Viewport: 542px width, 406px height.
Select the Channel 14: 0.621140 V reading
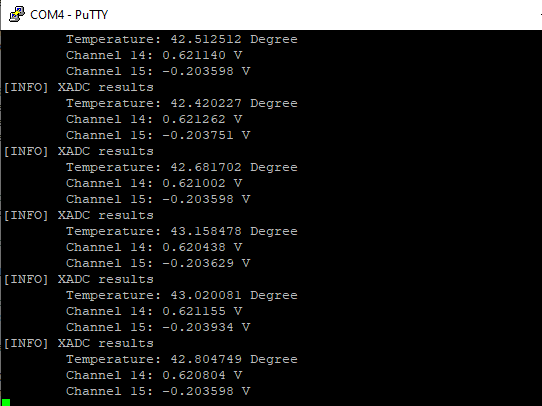[154, 55]
